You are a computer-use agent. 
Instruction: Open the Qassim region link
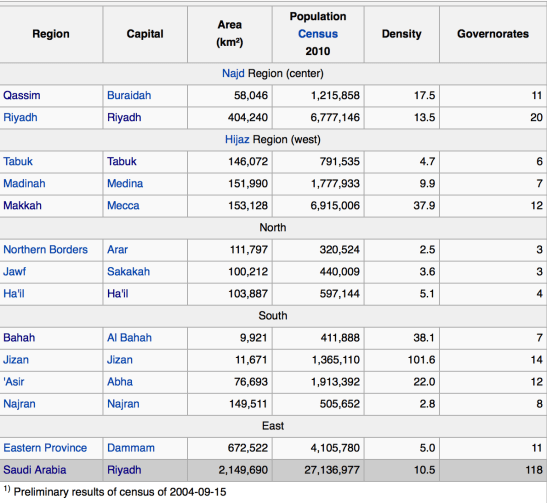pyautogui.click(x=22, y=96)
